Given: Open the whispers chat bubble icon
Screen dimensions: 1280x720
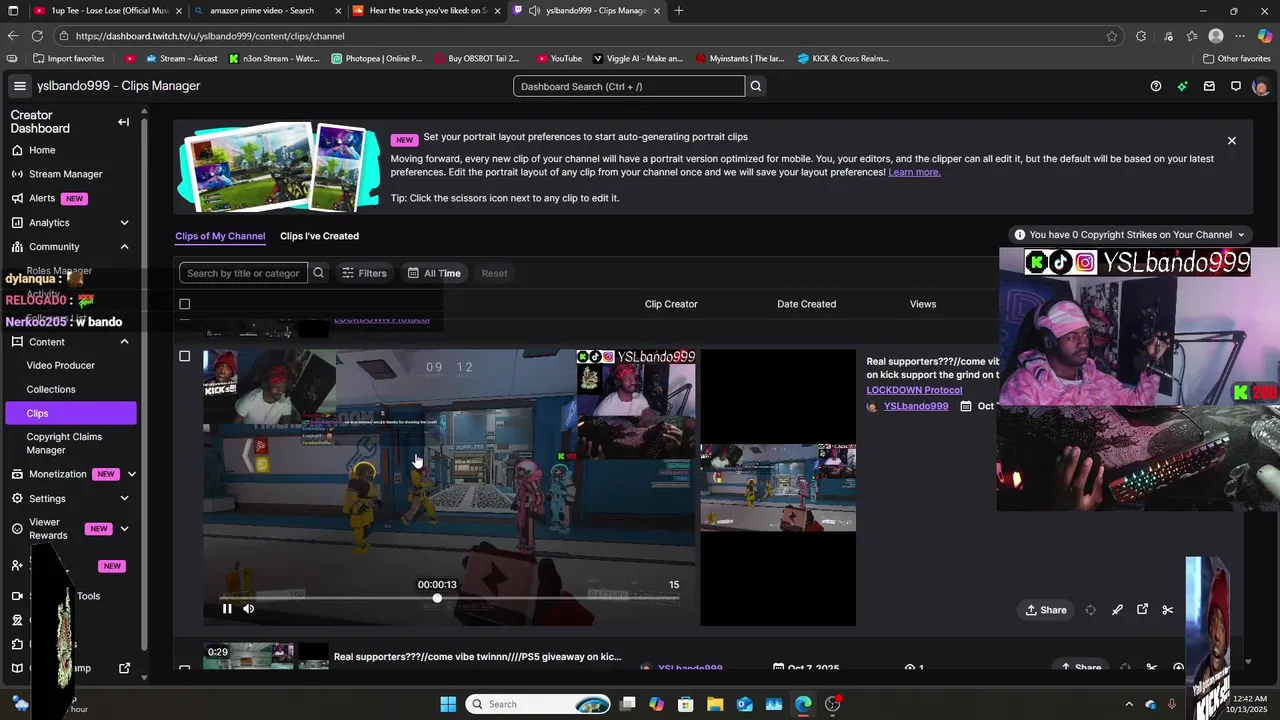Looking at the screenshot, I should tap(1236, 86).
